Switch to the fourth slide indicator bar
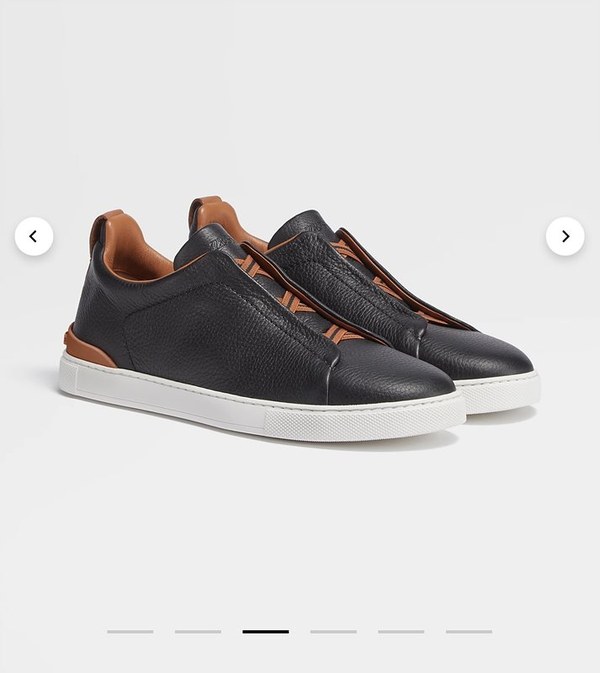The image size is (600, 673). (x=333, y=631)
